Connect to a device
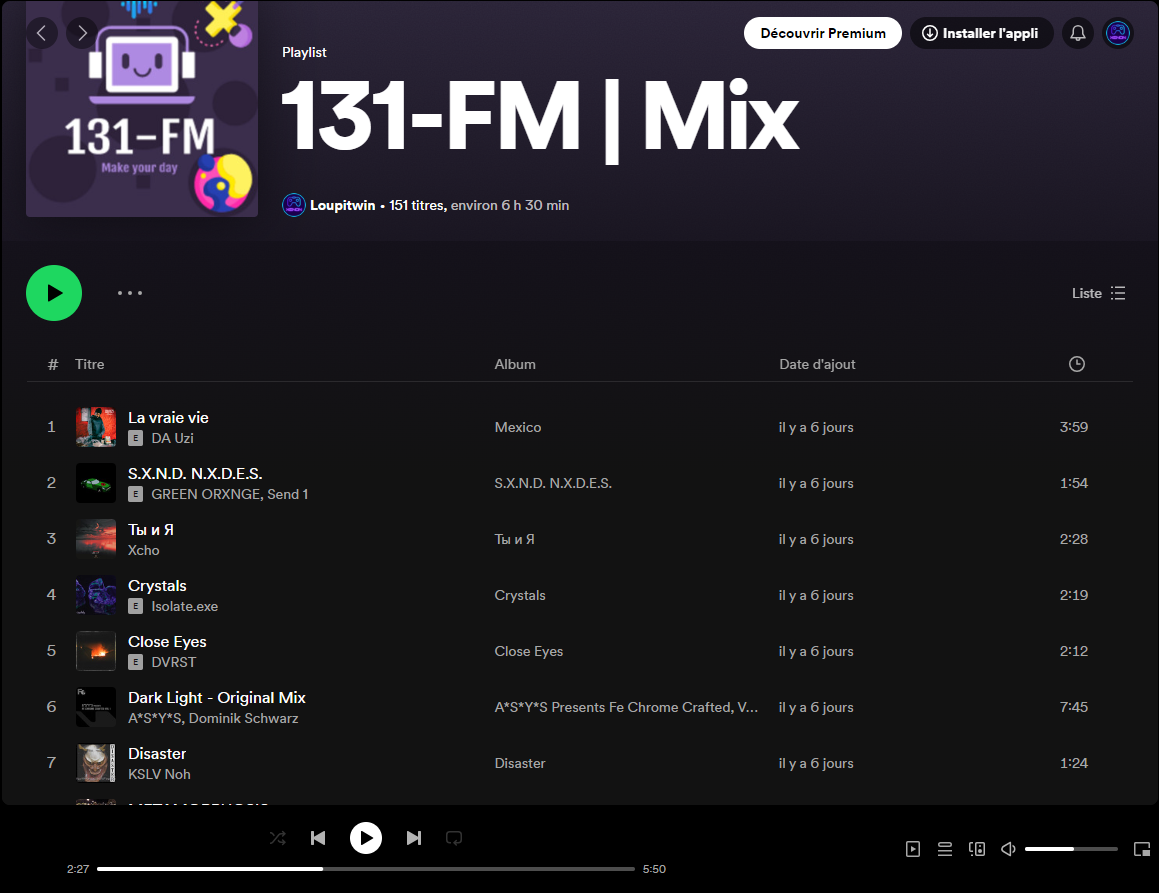 pos(976,849)
